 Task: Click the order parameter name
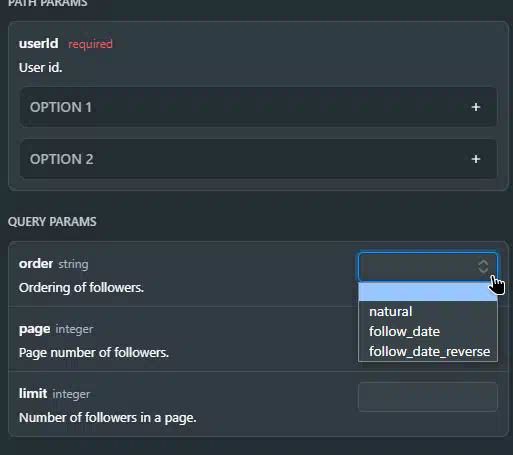(x=36, y=264)
